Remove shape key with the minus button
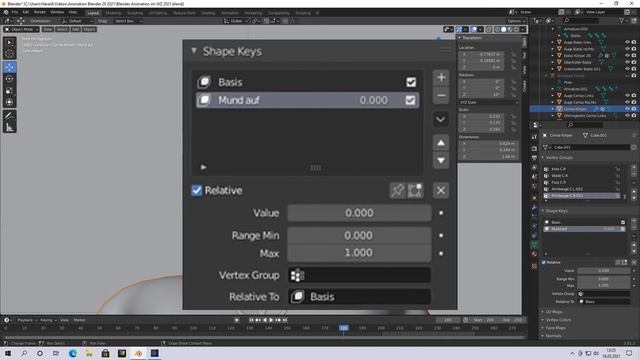The width and height of the screenshot is (640, 360). click(441, 96)
